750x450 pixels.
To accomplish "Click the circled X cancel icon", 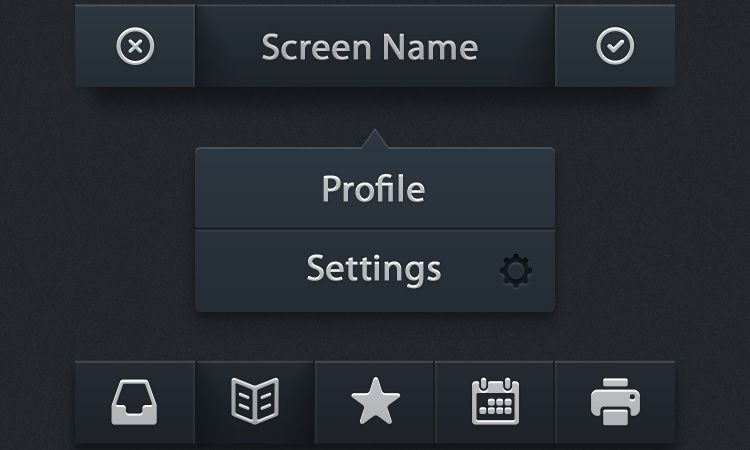I will [x=135, y=46].
